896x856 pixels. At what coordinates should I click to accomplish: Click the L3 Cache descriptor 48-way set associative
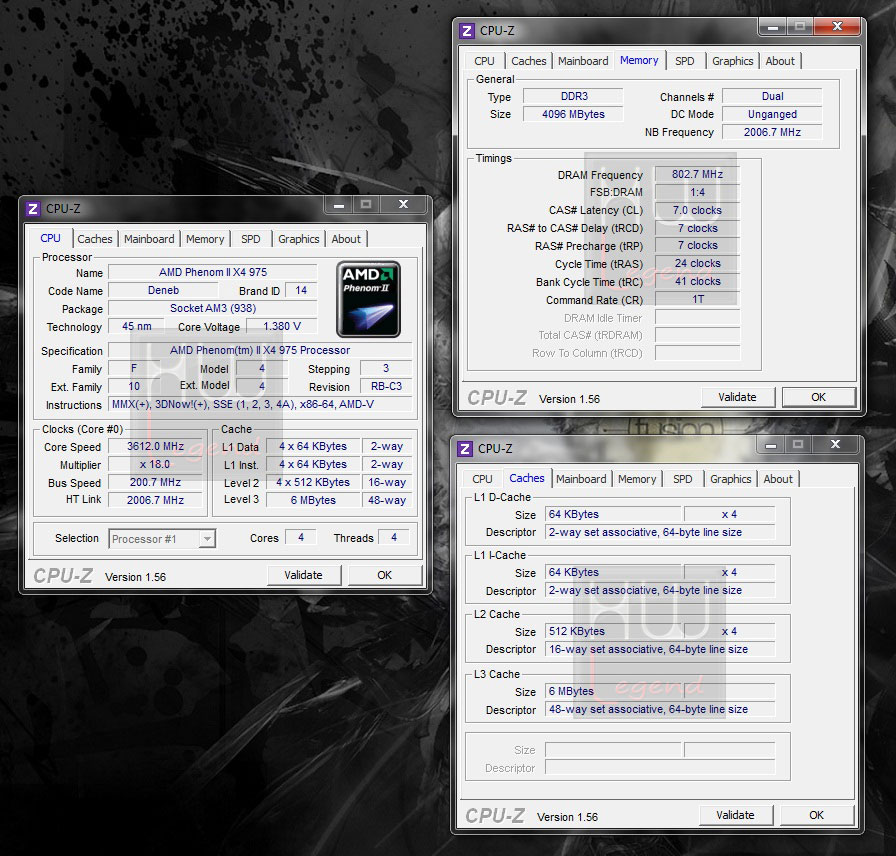pos(661,709)
